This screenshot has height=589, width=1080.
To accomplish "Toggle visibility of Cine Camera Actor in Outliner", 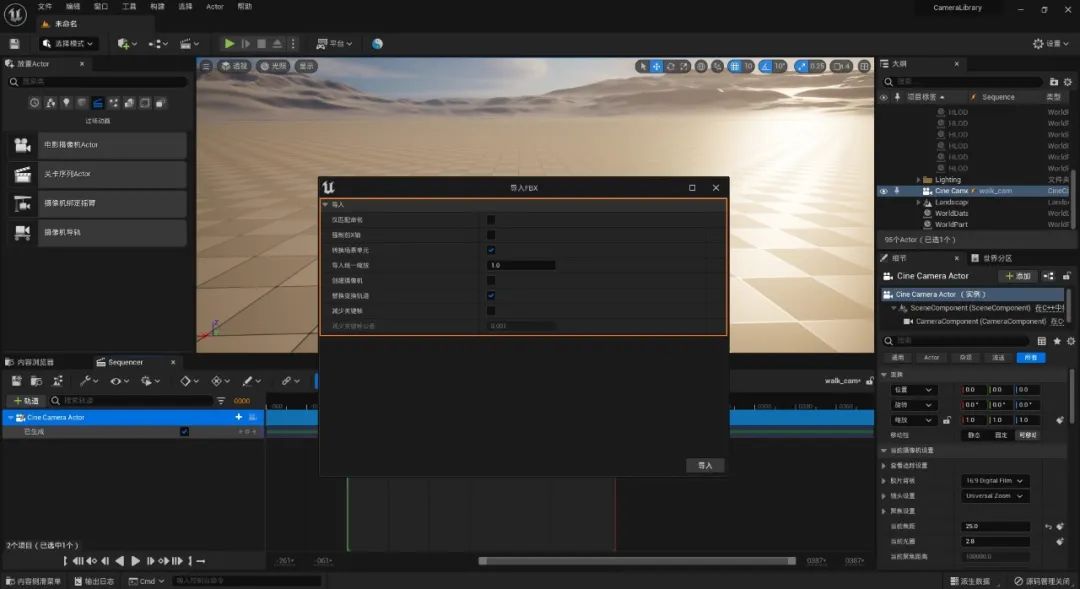I will 883,191.
